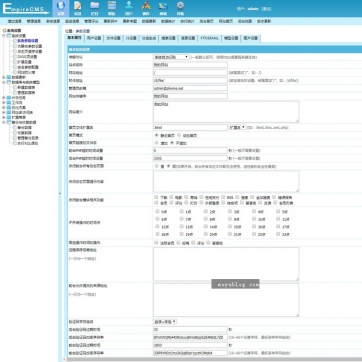This screenshot has height=362, width=362.
Task: Open 执行SQL语句 in the sidebar tree
Action: click(28, 143)
